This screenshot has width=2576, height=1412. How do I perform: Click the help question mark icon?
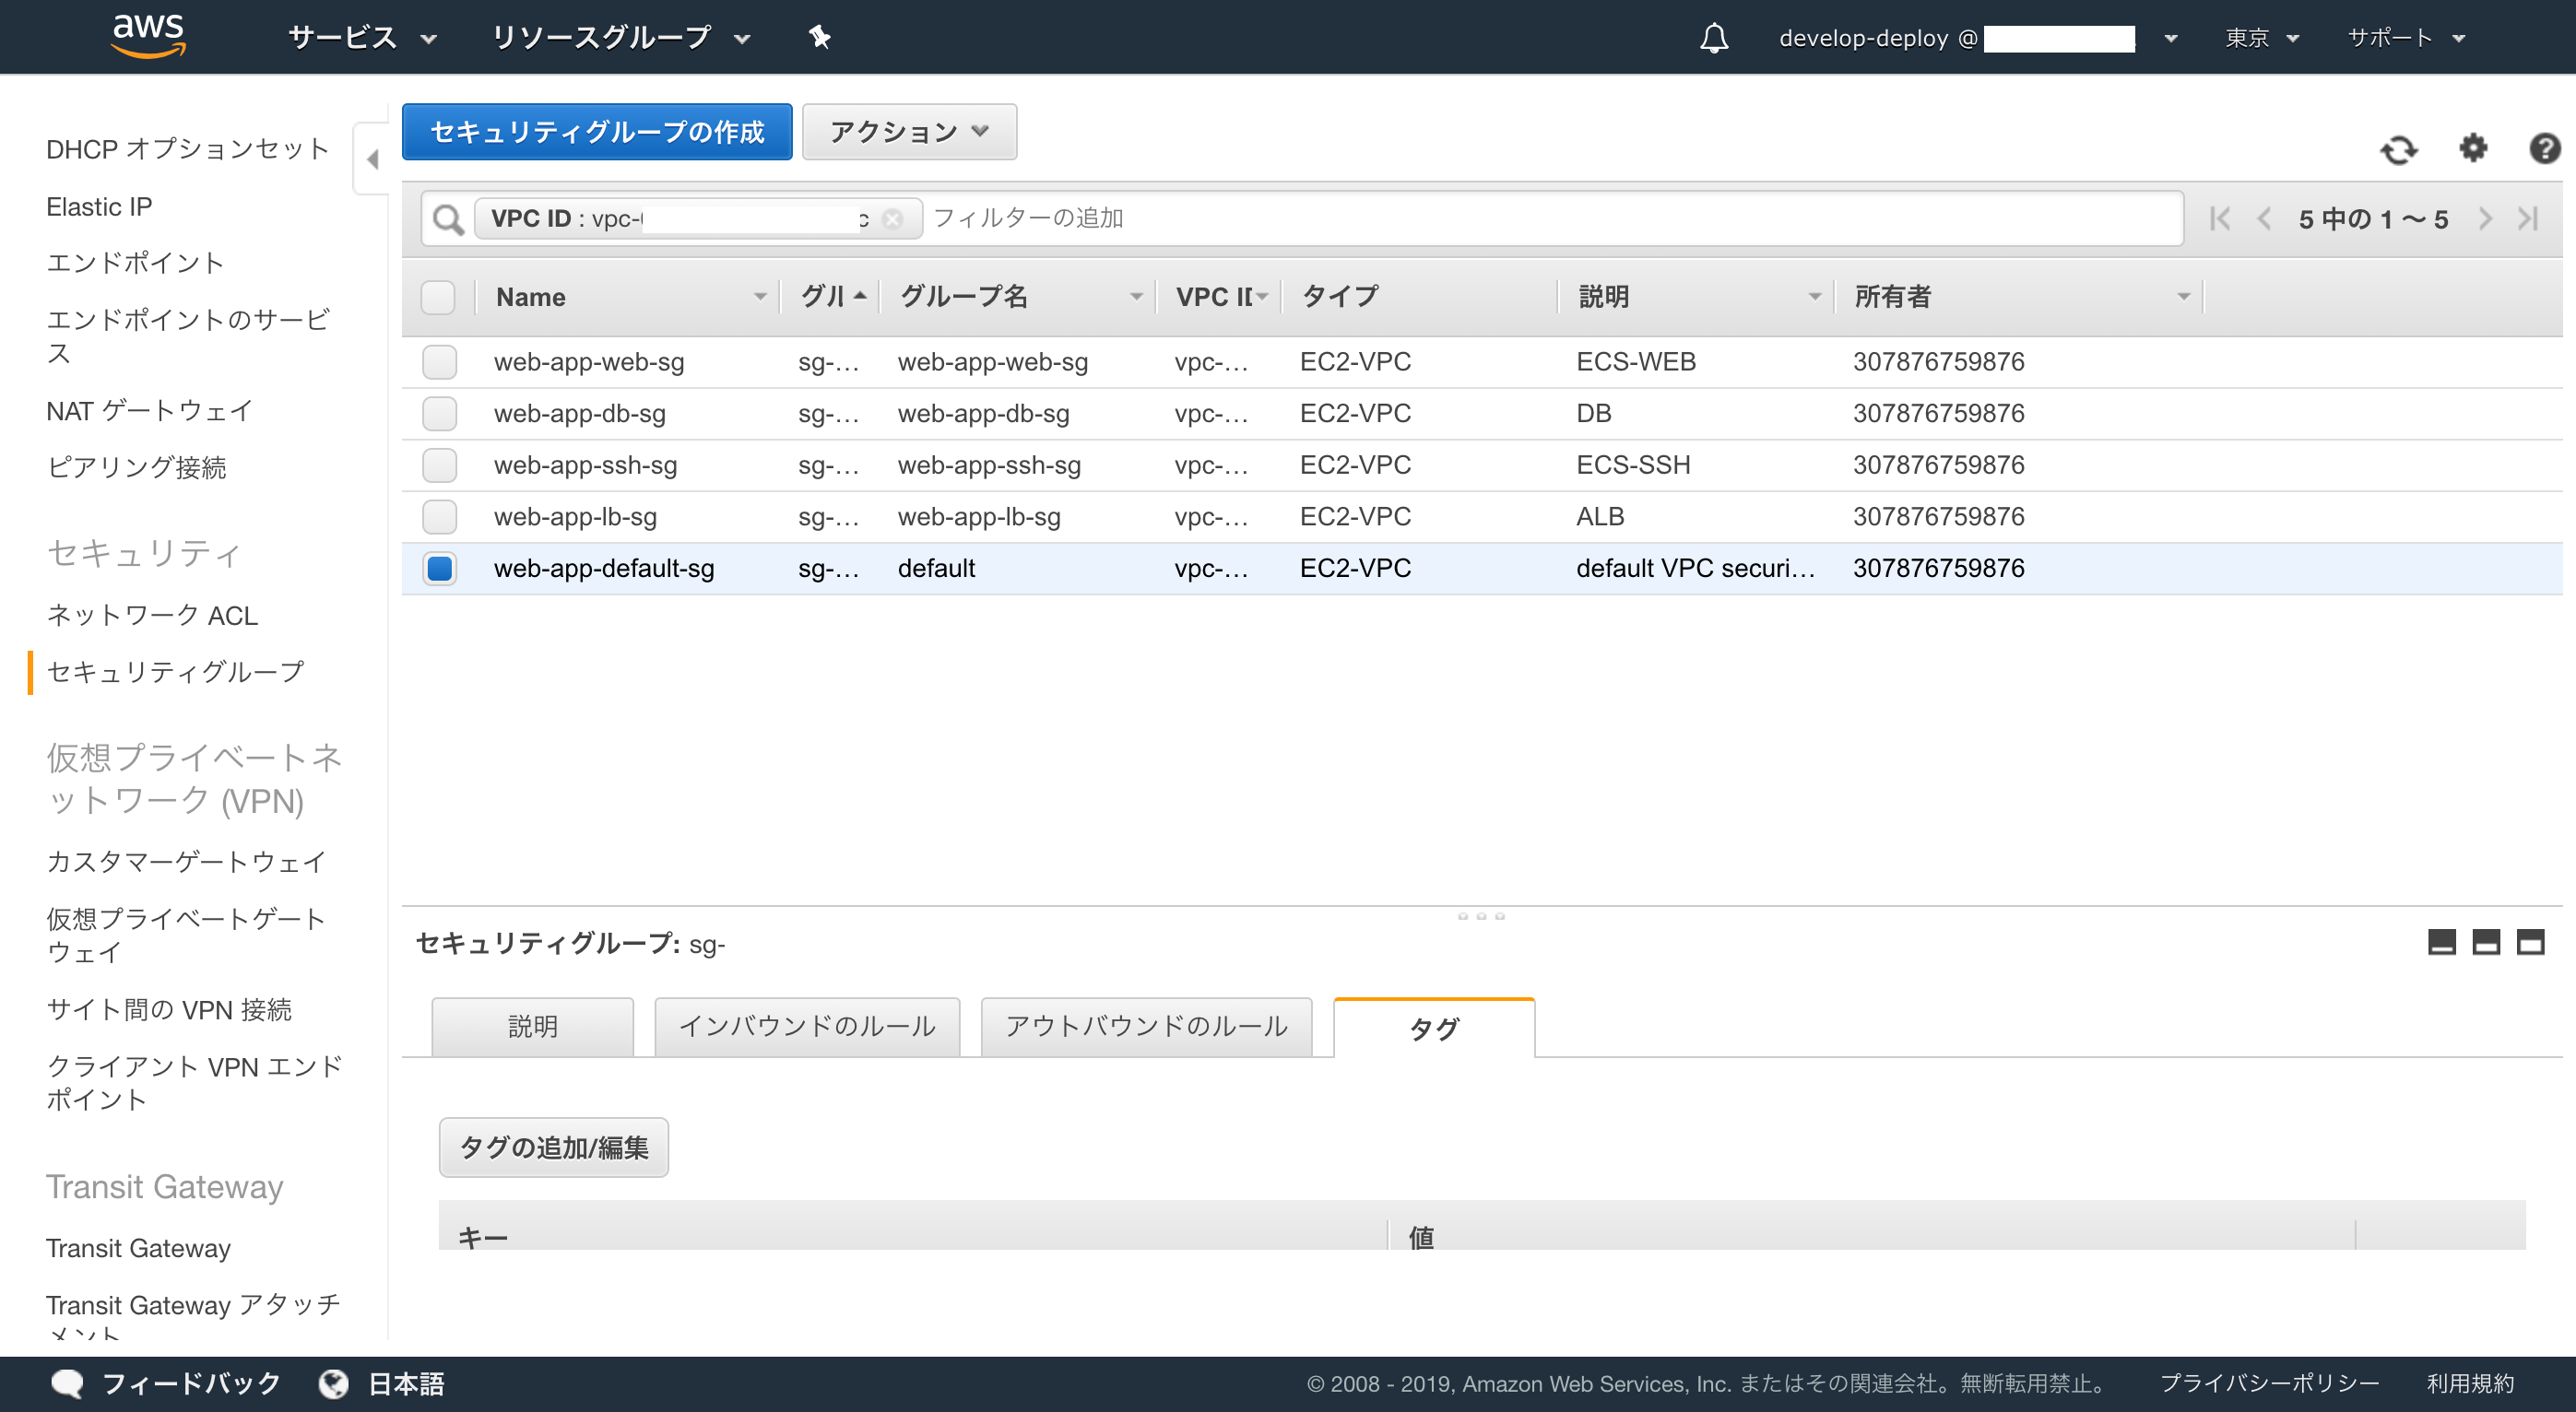[2544, 148]
